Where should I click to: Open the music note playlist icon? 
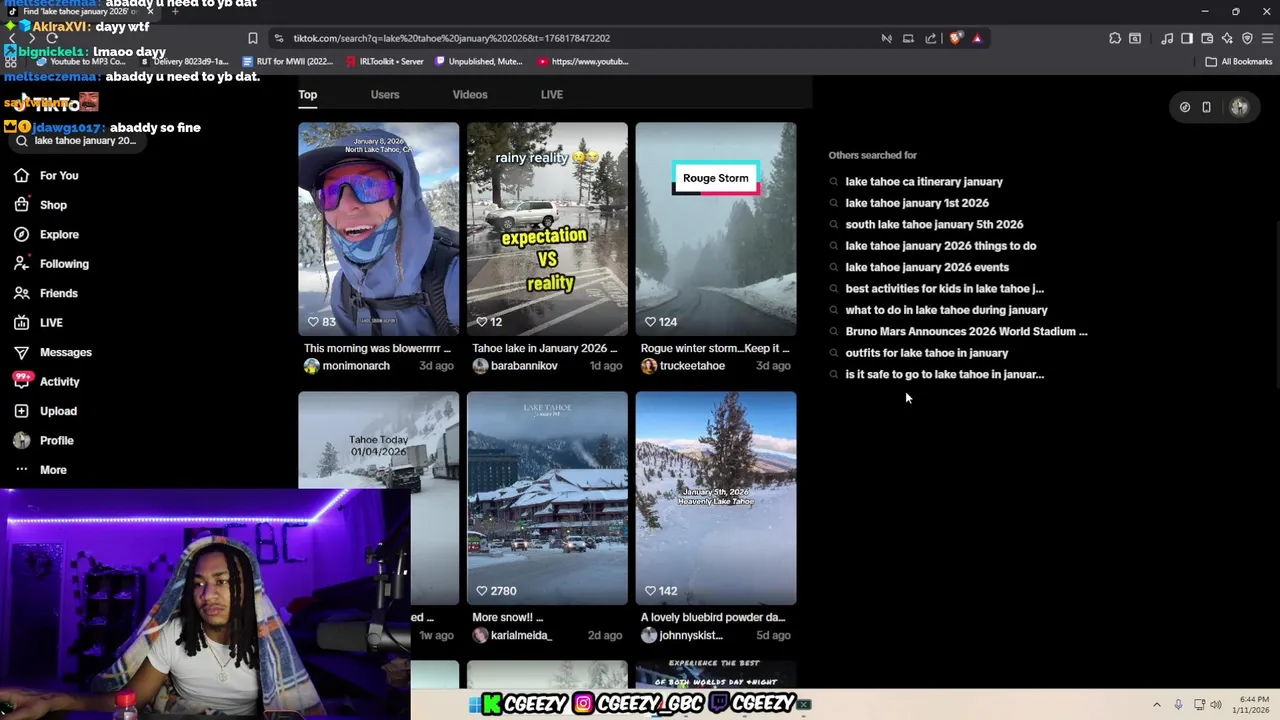pyautogui.click(x=1167, y=38)
